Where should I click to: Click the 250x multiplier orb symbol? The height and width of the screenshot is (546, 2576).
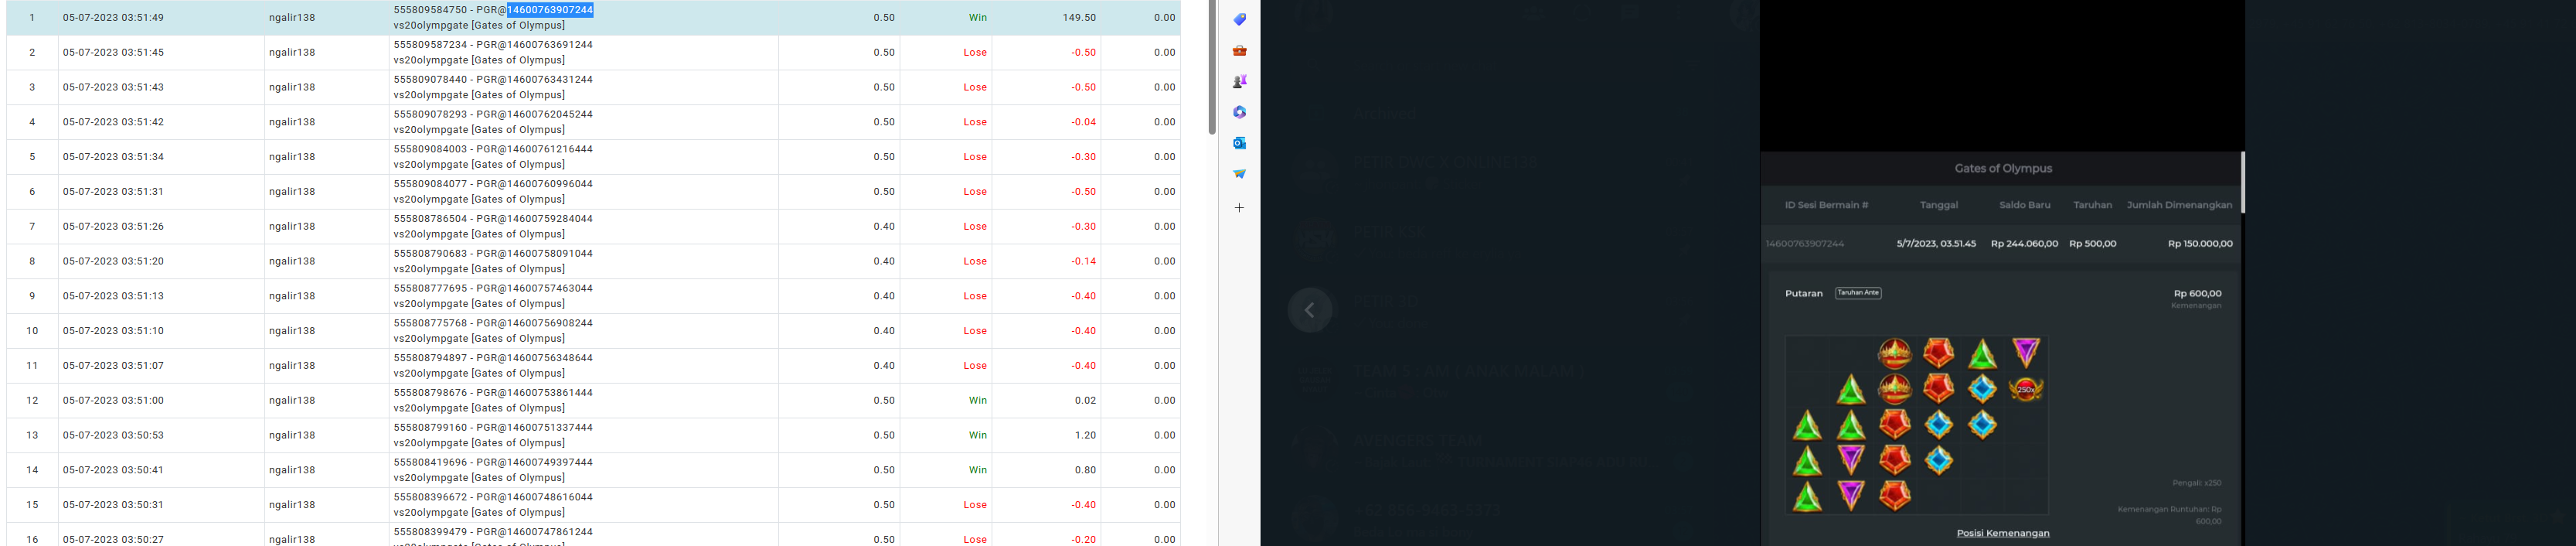pos(2026,389)
